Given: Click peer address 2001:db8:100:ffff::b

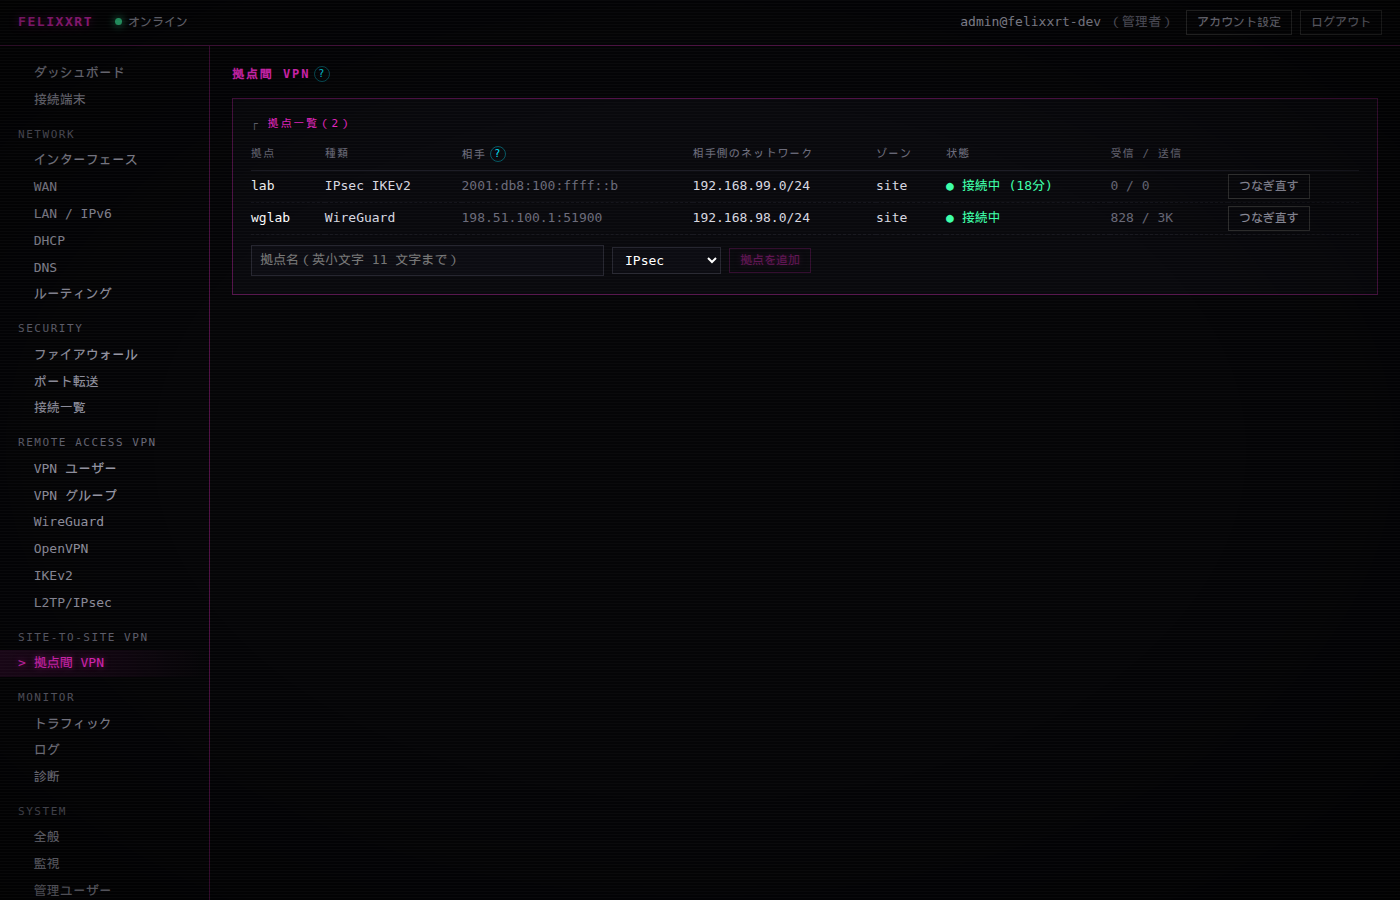Looking at the screenshot, I should [x=540, y=185].
